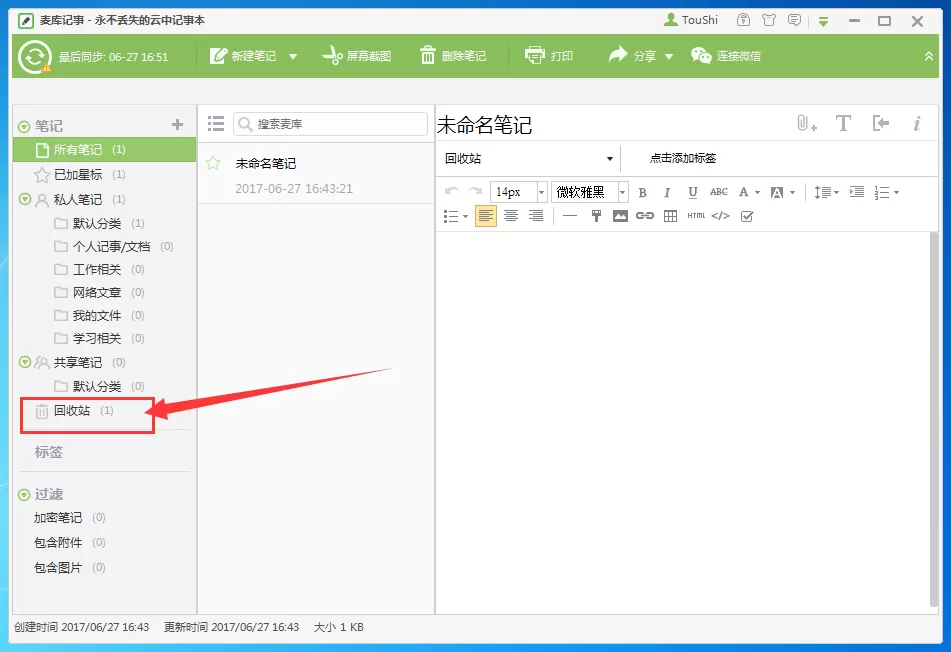Open the feedback message icon
This screenshot has width=951, height=652.
tap(795, 20)
